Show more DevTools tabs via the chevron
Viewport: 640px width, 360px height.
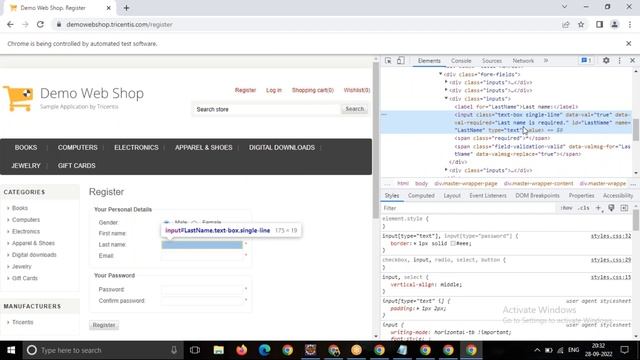pyautogui.click(x=546, y=60)
